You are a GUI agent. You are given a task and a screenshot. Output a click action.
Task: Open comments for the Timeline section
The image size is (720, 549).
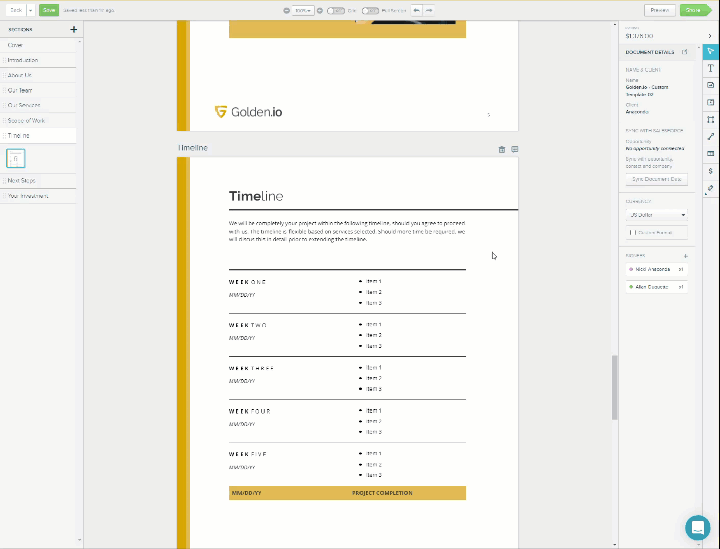[514, 149]
